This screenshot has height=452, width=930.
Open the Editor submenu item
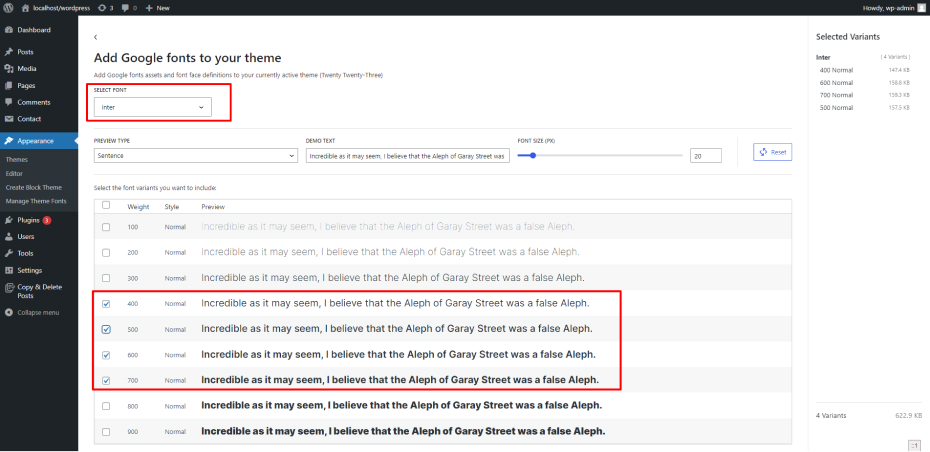(14, 173)
